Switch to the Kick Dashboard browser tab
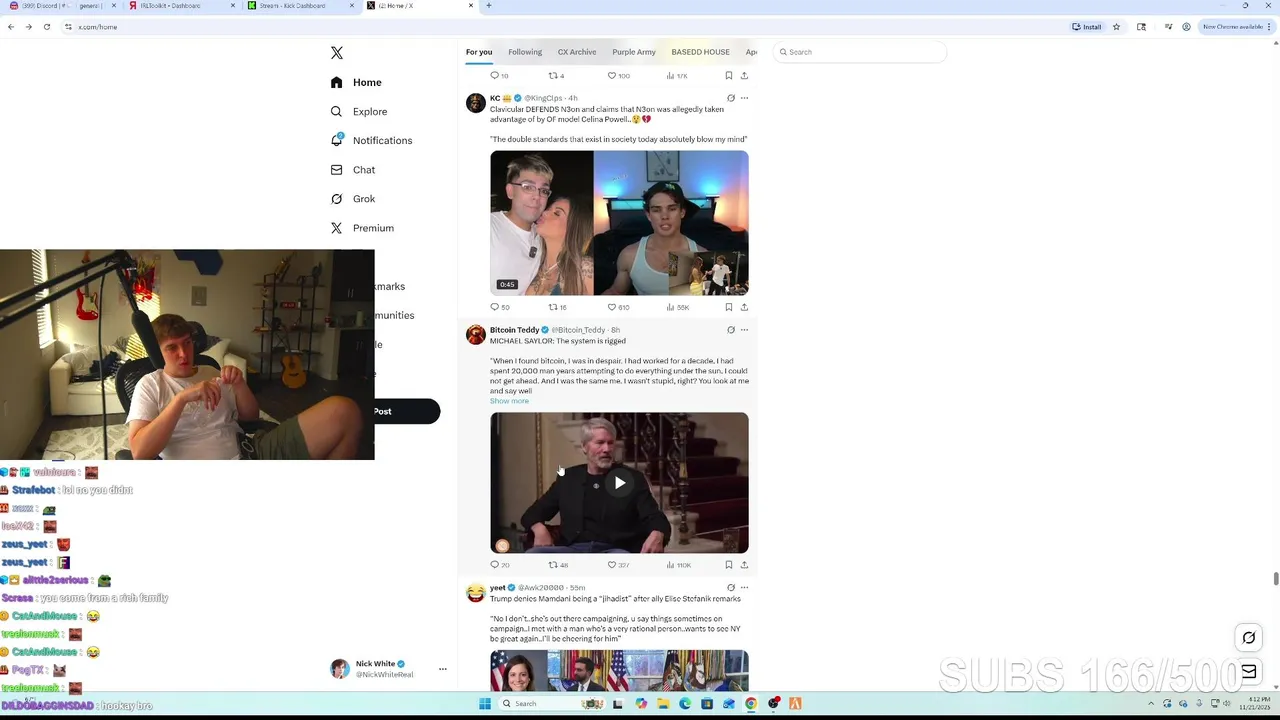1280x720 pixels. point(301,6)
